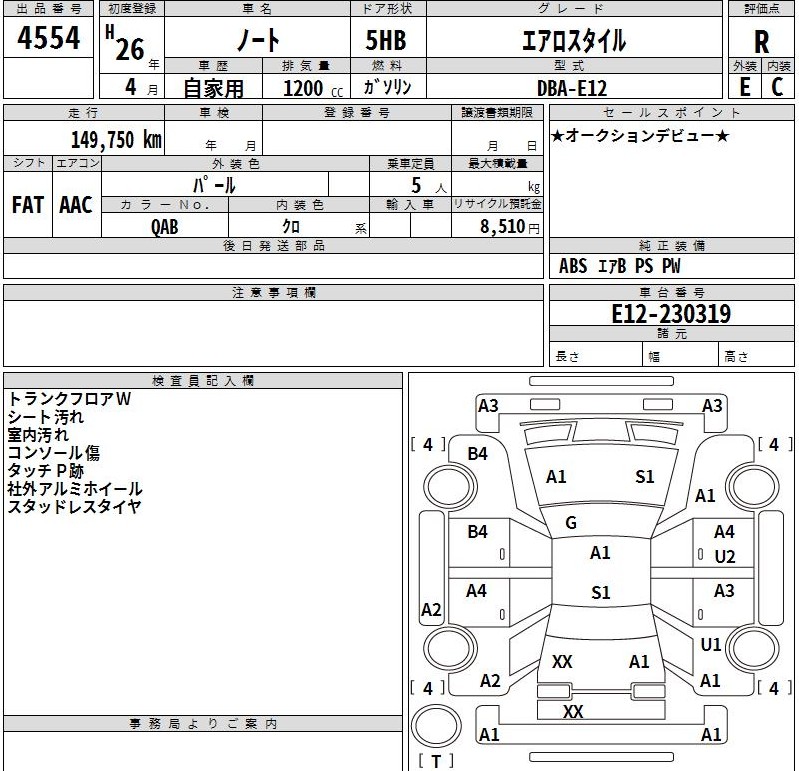
Task: Select the inspector note 社外アルミホイール
Action: [x=75, y=489]
